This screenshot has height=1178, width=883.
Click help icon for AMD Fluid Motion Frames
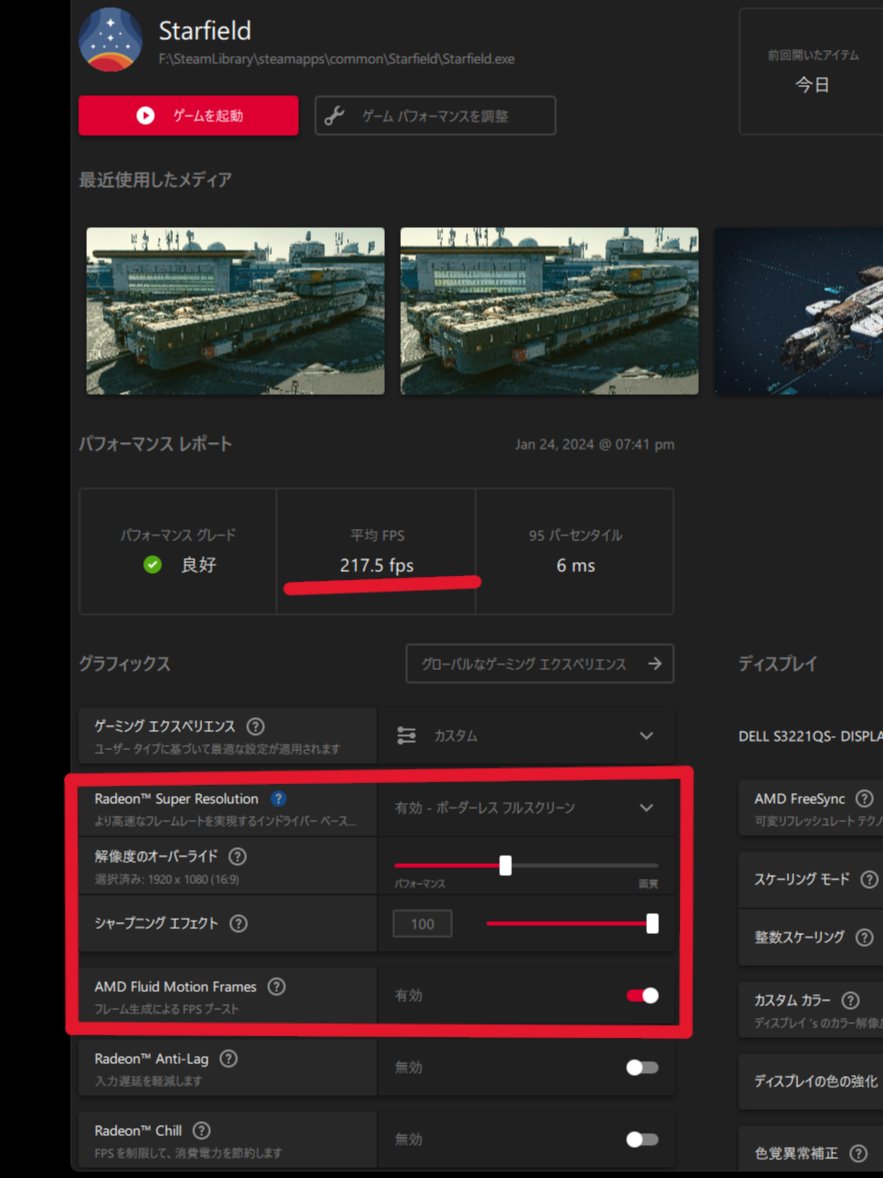(x=277, y=986)
